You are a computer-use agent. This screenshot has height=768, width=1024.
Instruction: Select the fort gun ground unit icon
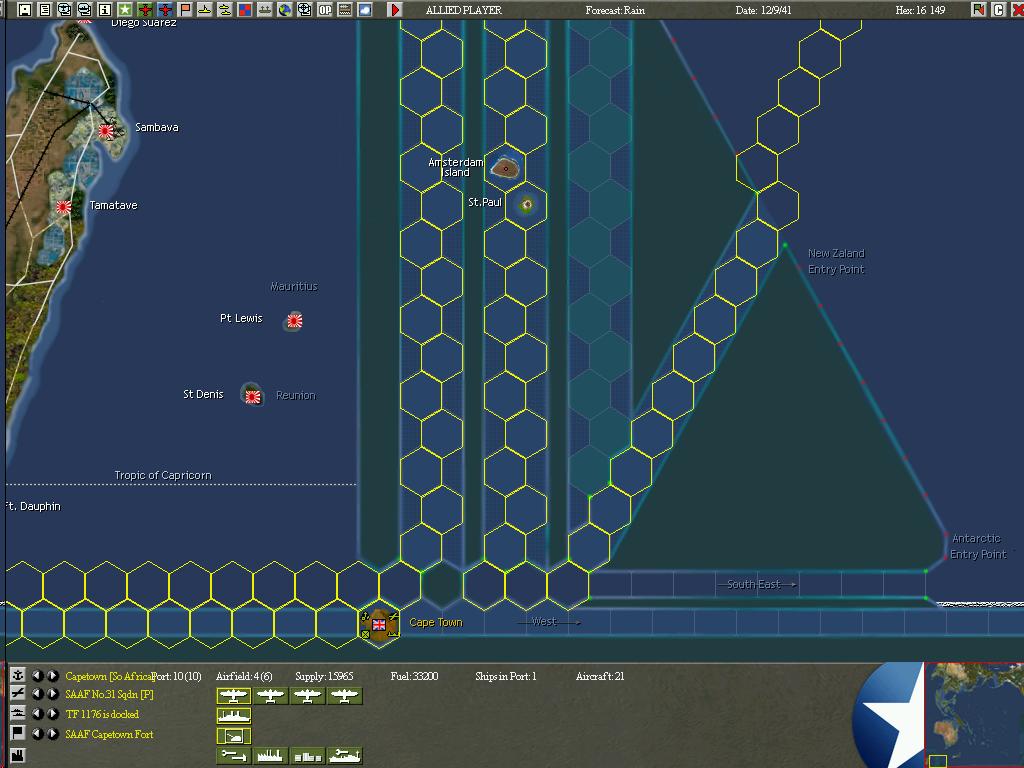(234, 736)
